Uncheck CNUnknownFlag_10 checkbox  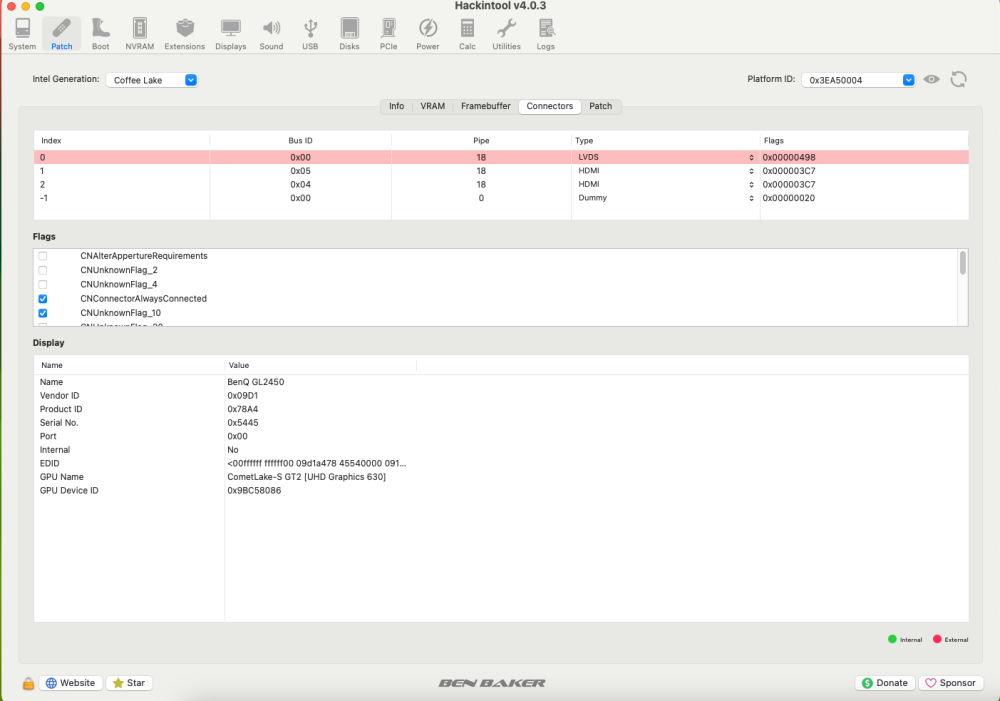pos(43,313)
